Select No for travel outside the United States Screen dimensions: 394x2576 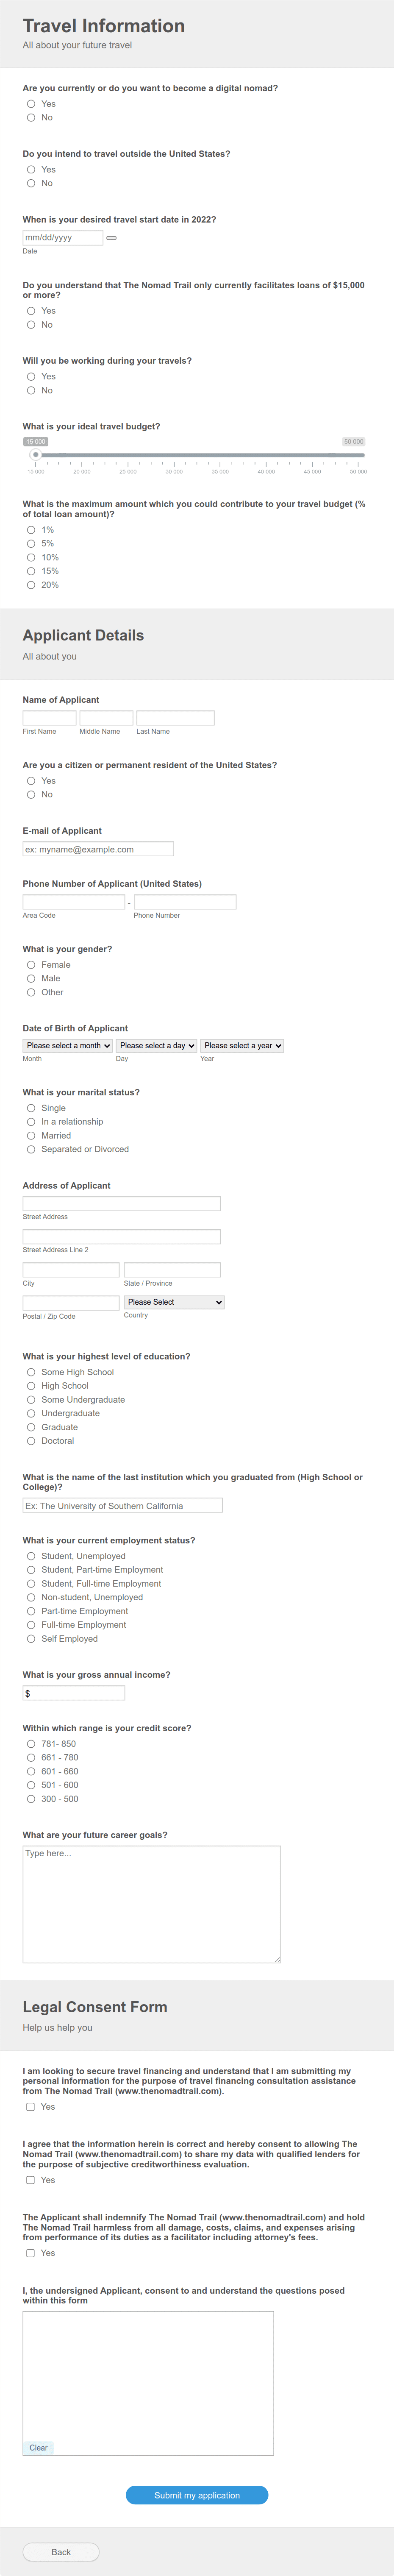tap(31, 184)
